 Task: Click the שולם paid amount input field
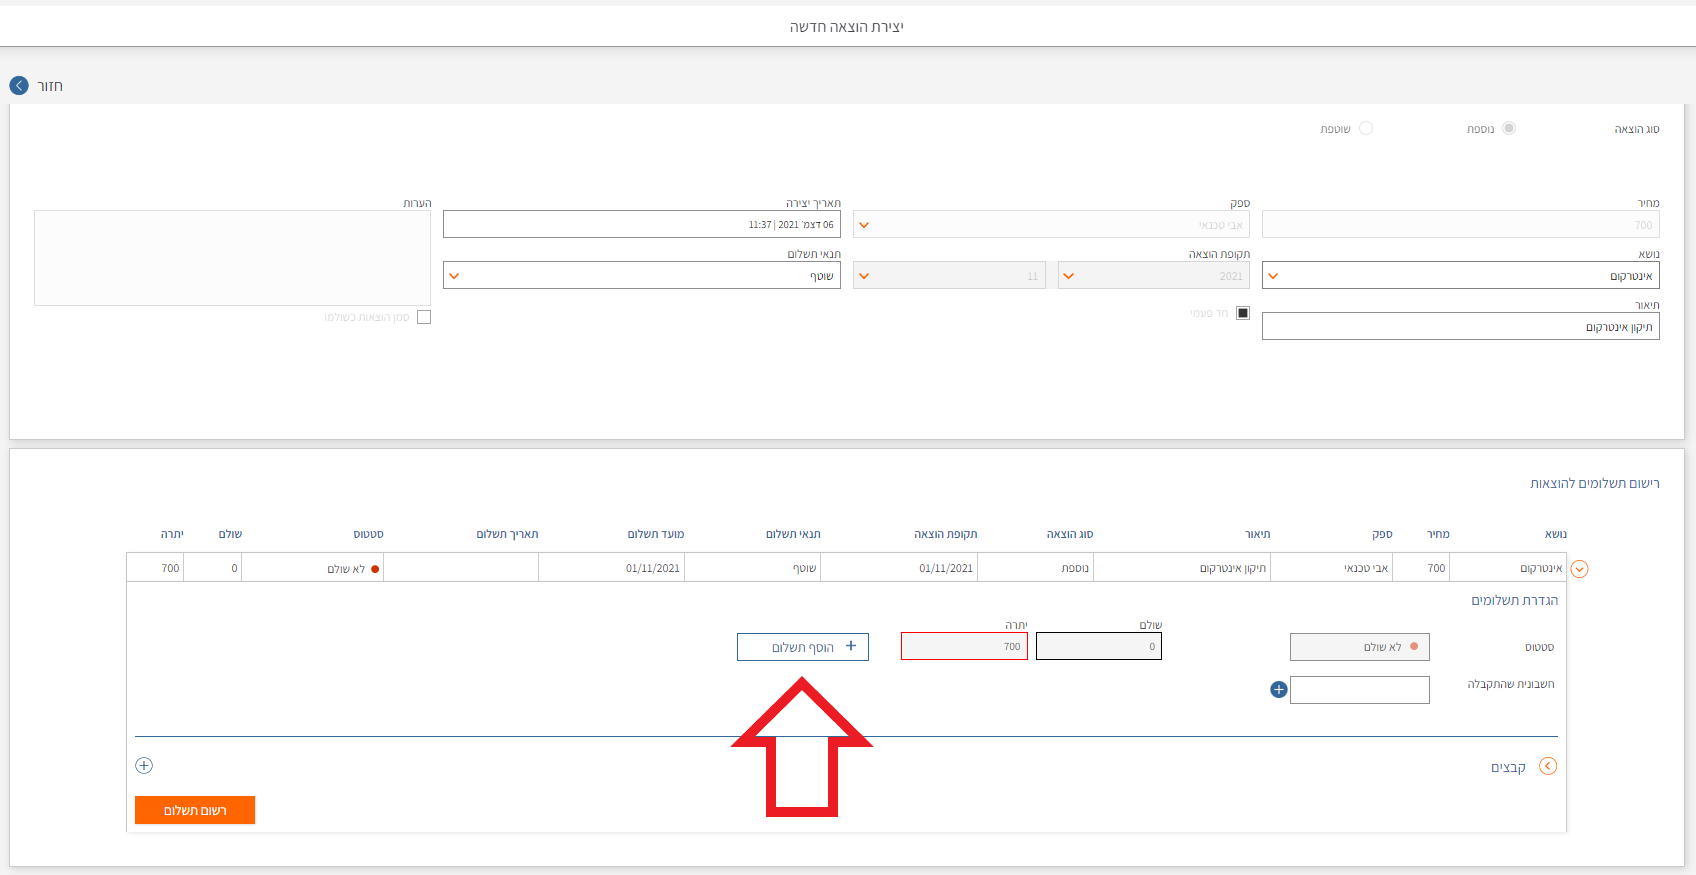coord(1098,647)
